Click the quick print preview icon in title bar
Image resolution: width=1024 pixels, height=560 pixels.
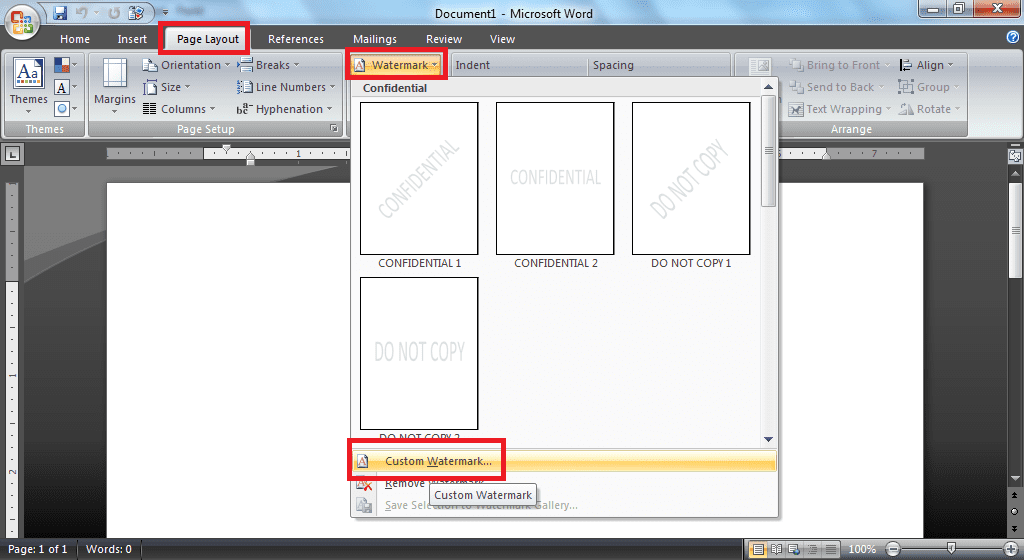(136, 12)
